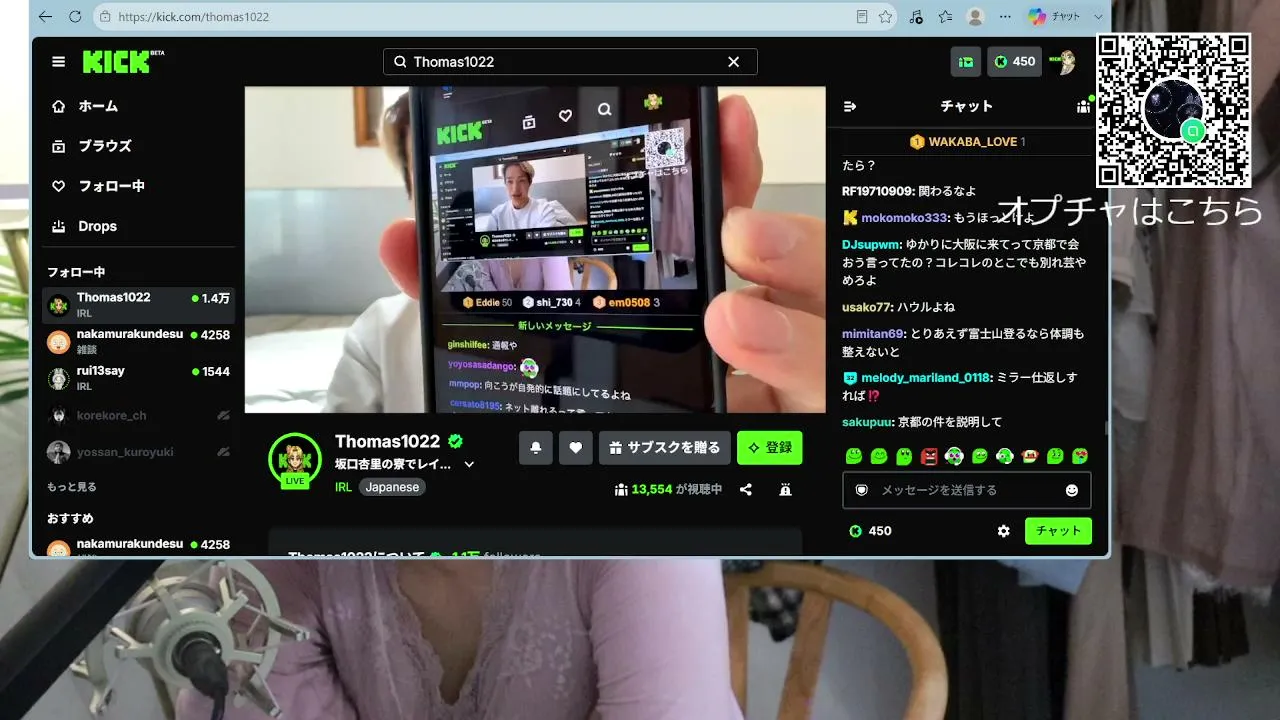This screenshot has width=1280, height=720.
Task: Show chat users list icon
Action: (x=1083, y=106)
